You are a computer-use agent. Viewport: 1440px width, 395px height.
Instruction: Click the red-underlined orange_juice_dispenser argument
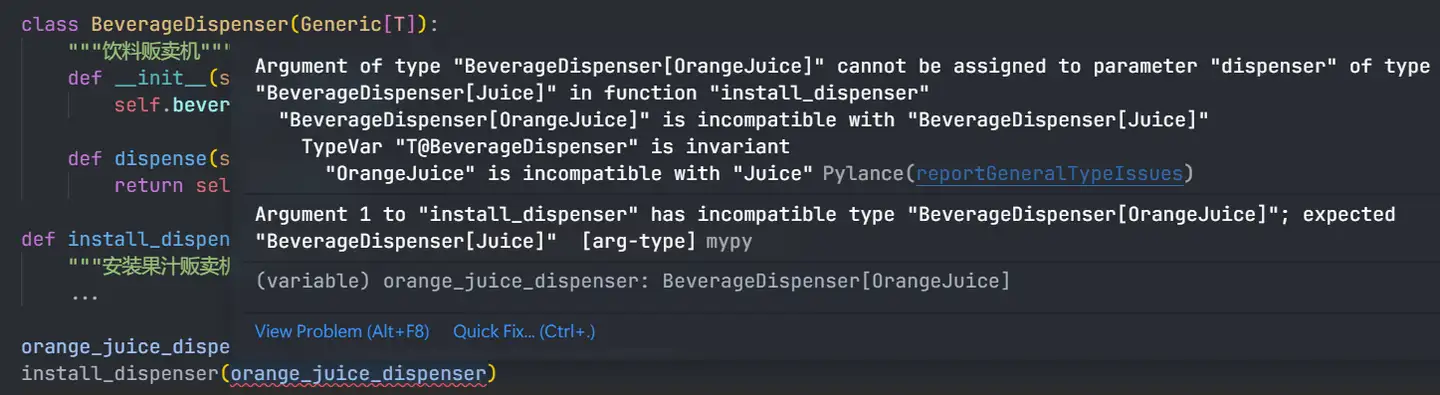click(x=358, y=375)
